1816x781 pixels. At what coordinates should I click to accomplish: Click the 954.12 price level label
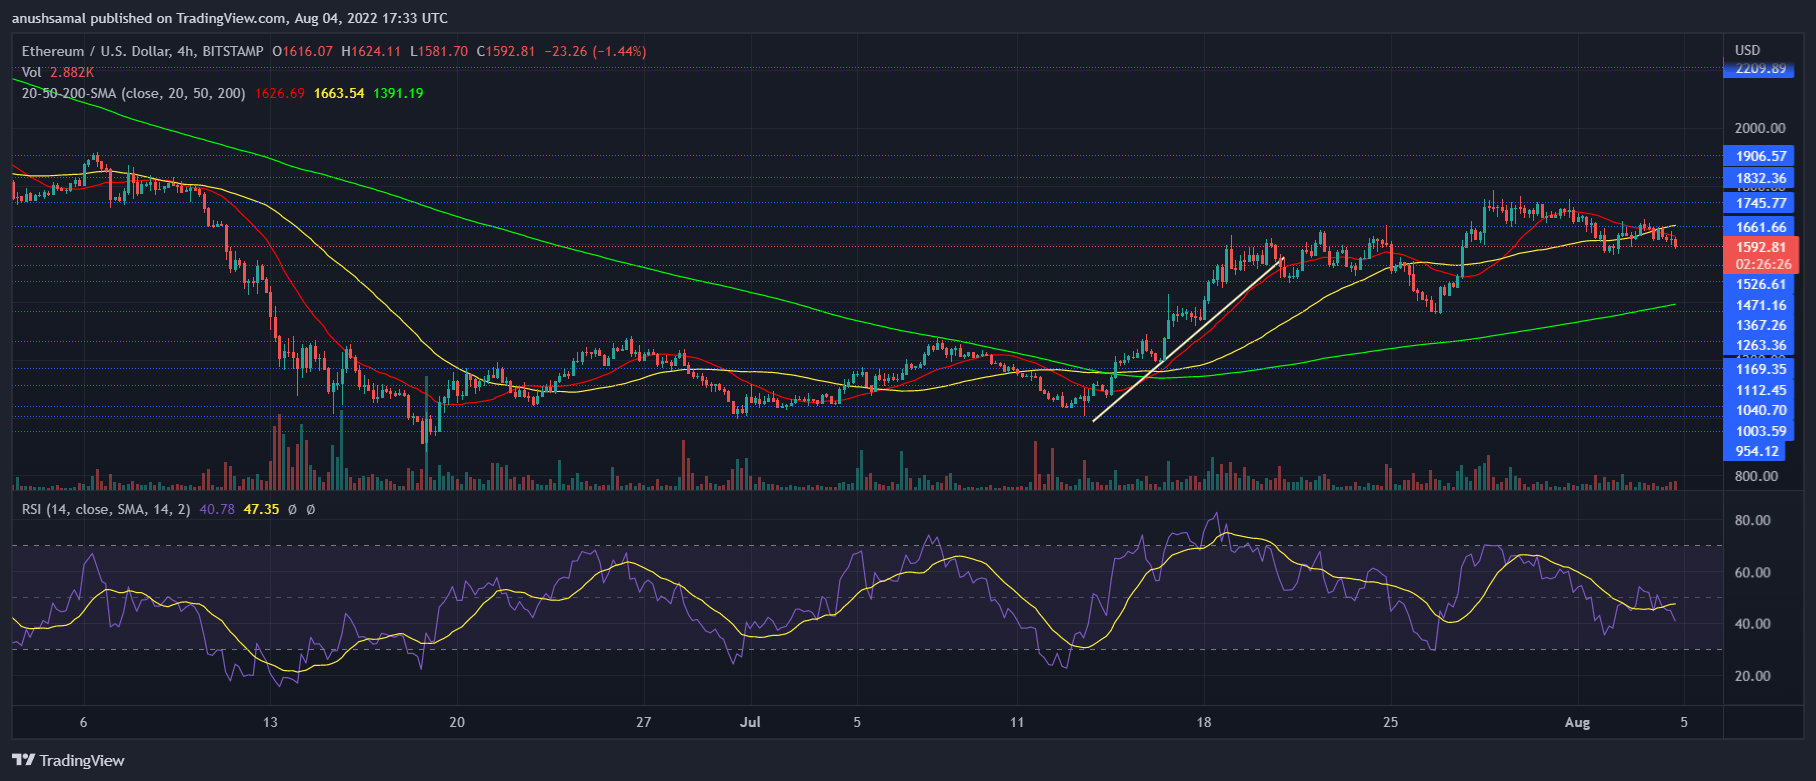point(1755,451)
